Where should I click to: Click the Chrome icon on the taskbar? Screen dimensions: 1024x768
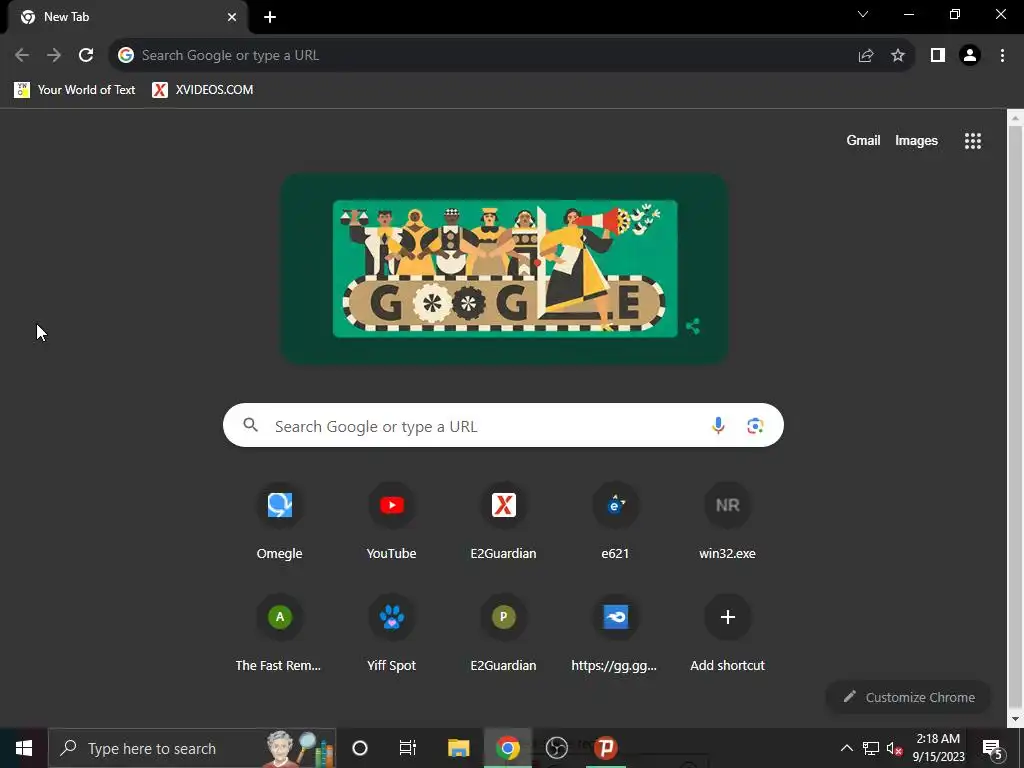coord(508,748)
